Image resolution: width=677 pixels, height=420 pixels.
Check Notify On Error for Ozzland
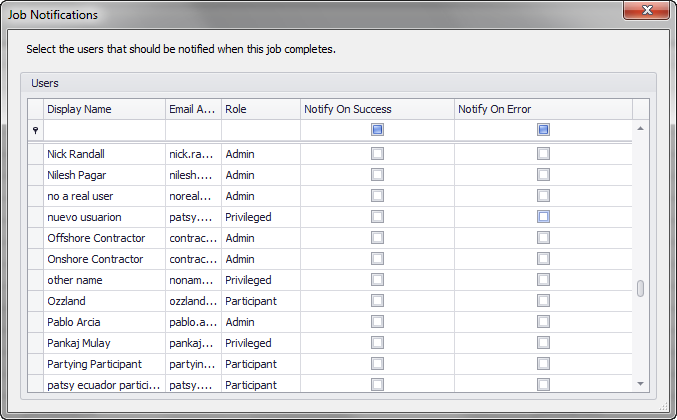coord(543,301)
